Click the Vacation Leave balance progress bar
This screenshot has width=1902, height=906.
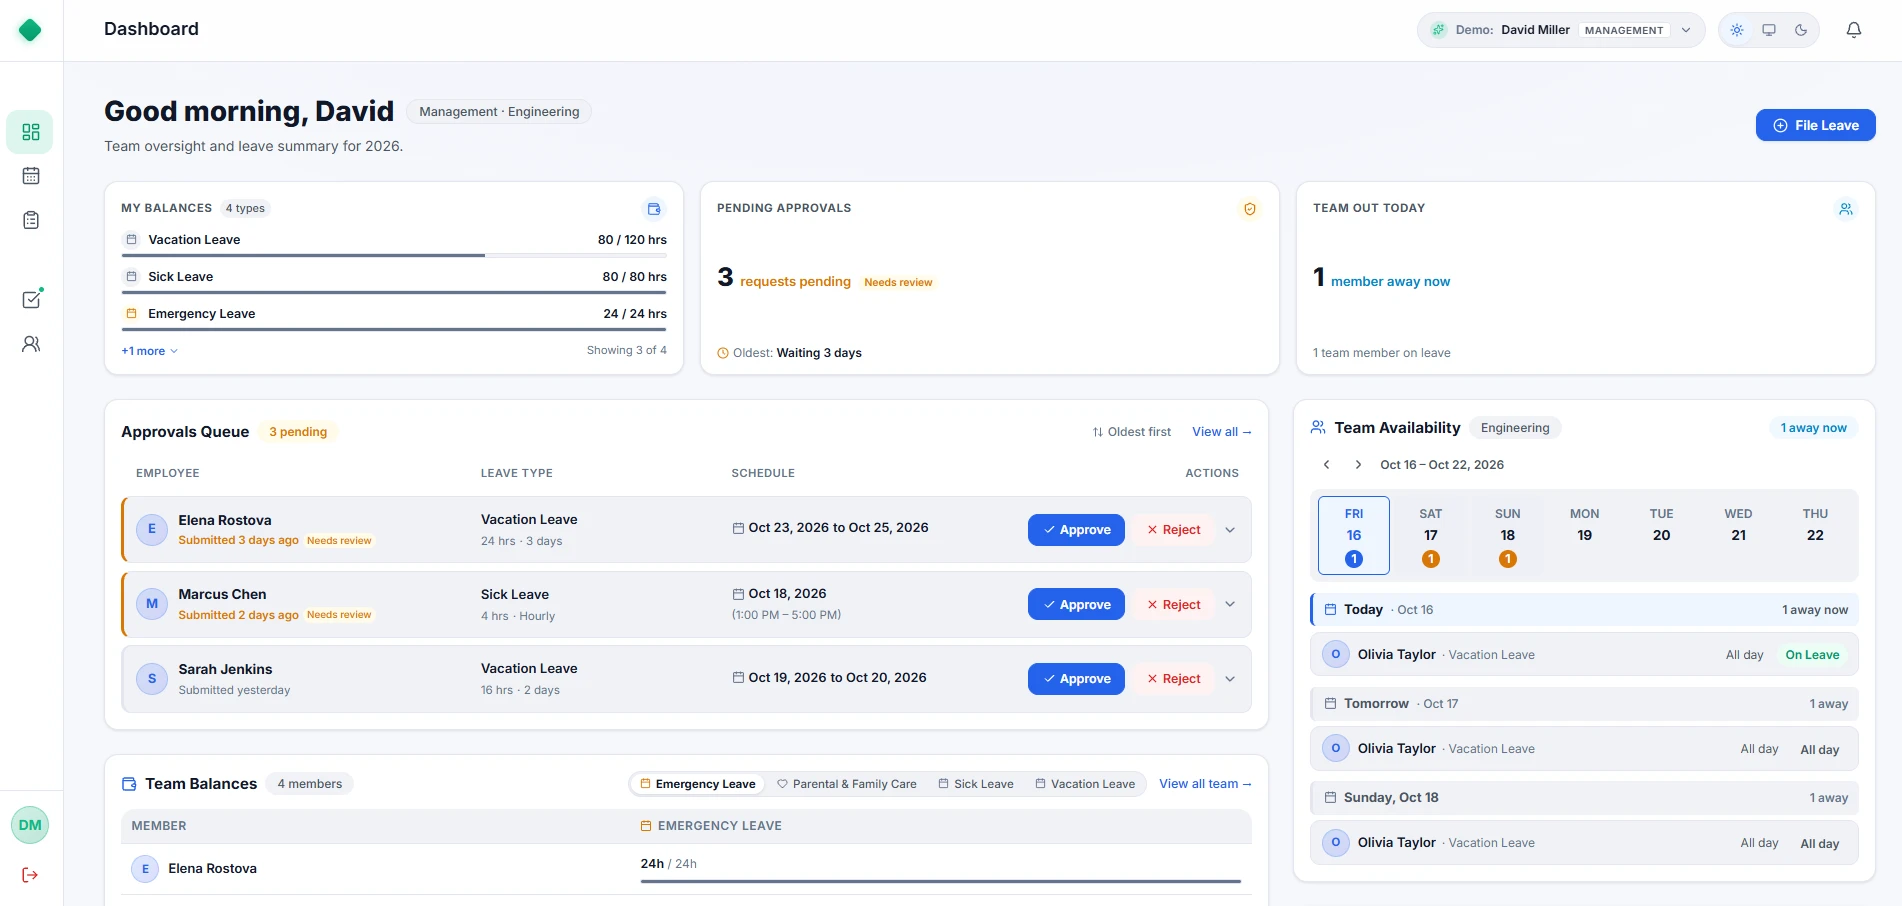click(394, 256)
